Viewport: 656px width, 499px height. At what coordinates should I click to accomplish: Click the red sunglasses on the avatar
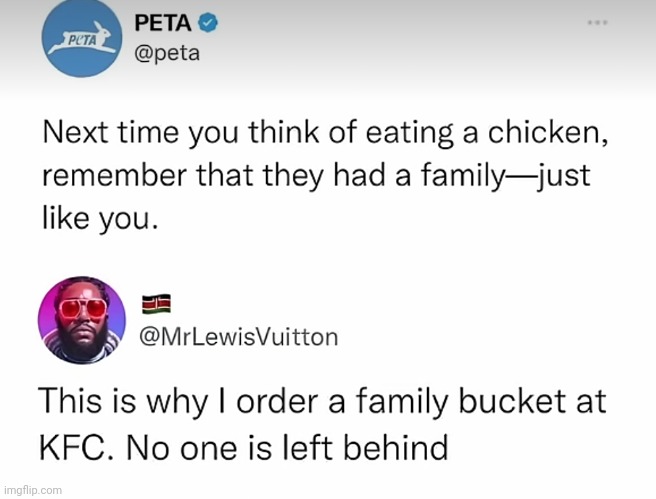click(x=83, y=308)
